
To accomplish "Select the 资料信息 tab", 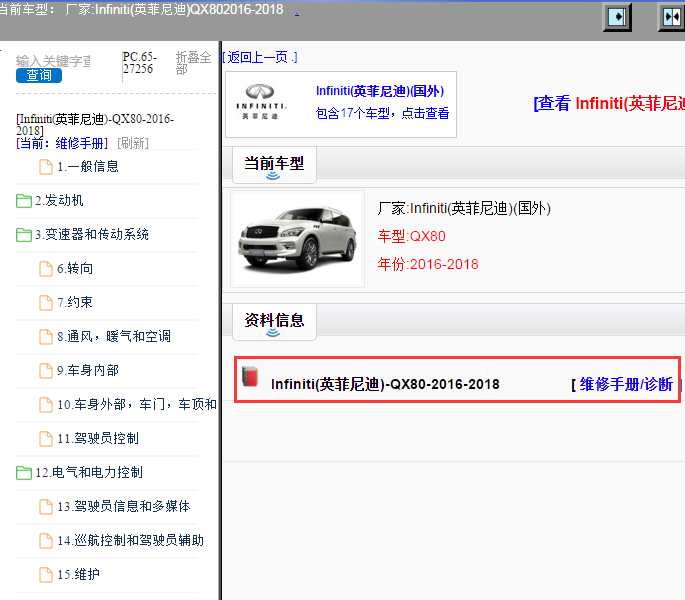I will 274,322.
